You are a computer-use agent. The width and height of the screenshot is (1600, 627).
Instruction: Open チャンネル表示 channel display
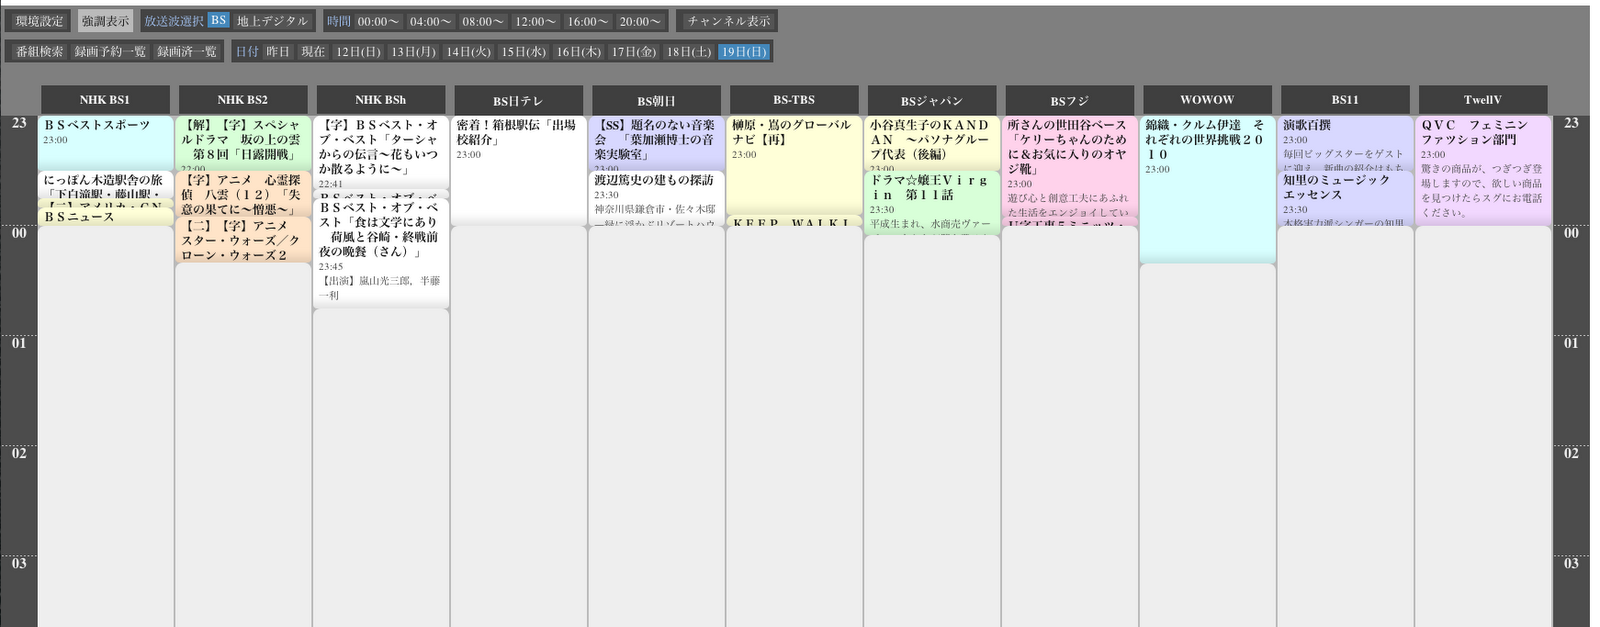(728, 21)
